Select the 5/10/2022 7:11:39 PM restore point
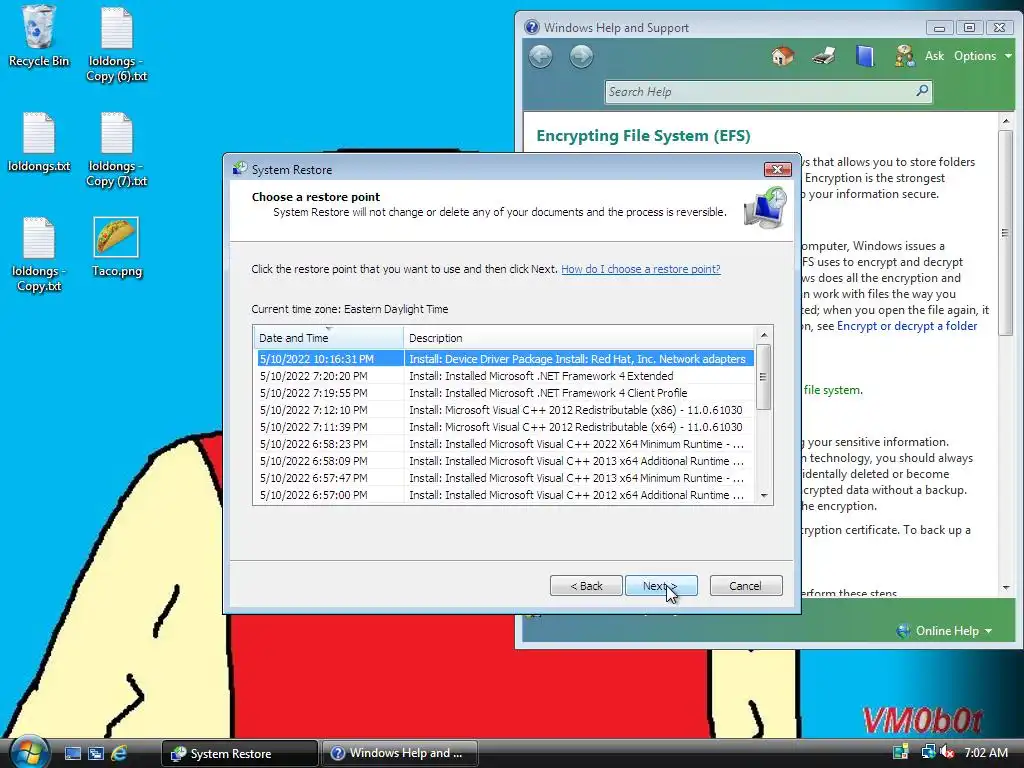The height and width of the screenshot is (768, 1024). 505,426
